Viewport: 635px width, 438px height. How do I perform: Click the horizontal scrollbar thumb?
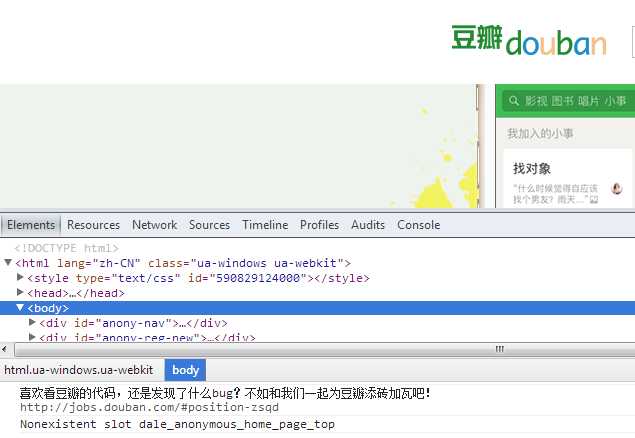coord(325,349)
